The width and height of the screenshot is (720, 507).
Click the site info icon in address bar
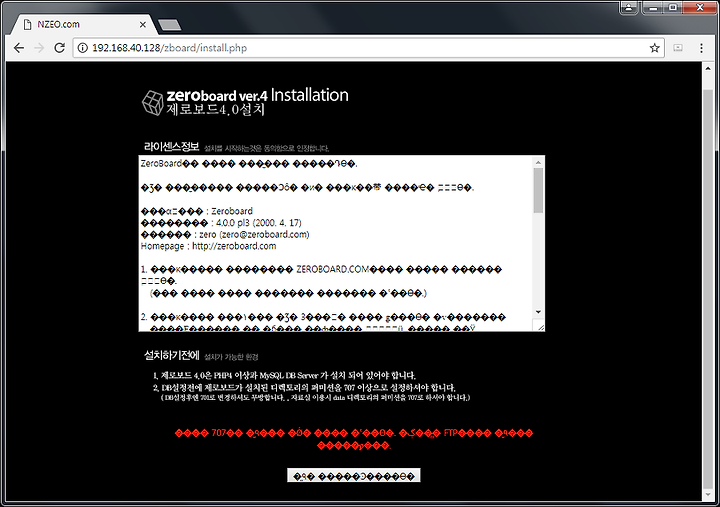click(x=82, y=48)
